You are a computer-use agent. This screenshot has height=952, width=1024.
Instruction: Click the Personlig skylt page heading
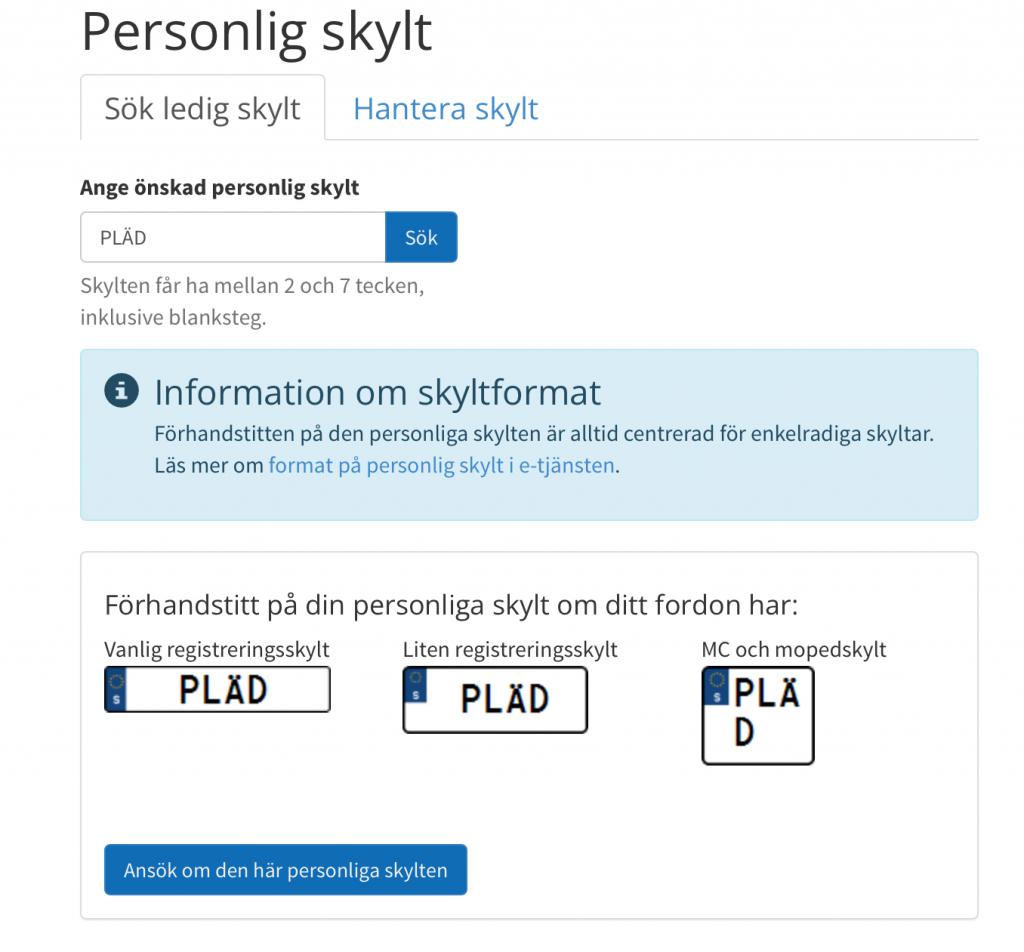(256, 31)
